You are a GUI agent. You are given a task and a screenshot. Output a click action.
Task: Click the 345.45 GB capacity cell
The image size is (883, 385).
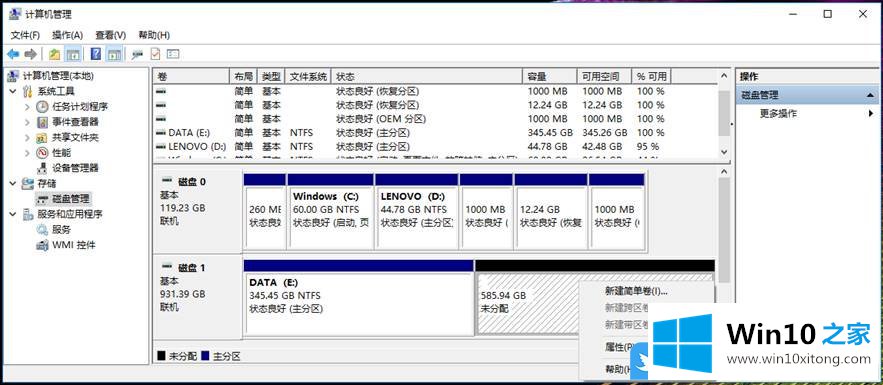click(x=550, y=133)
